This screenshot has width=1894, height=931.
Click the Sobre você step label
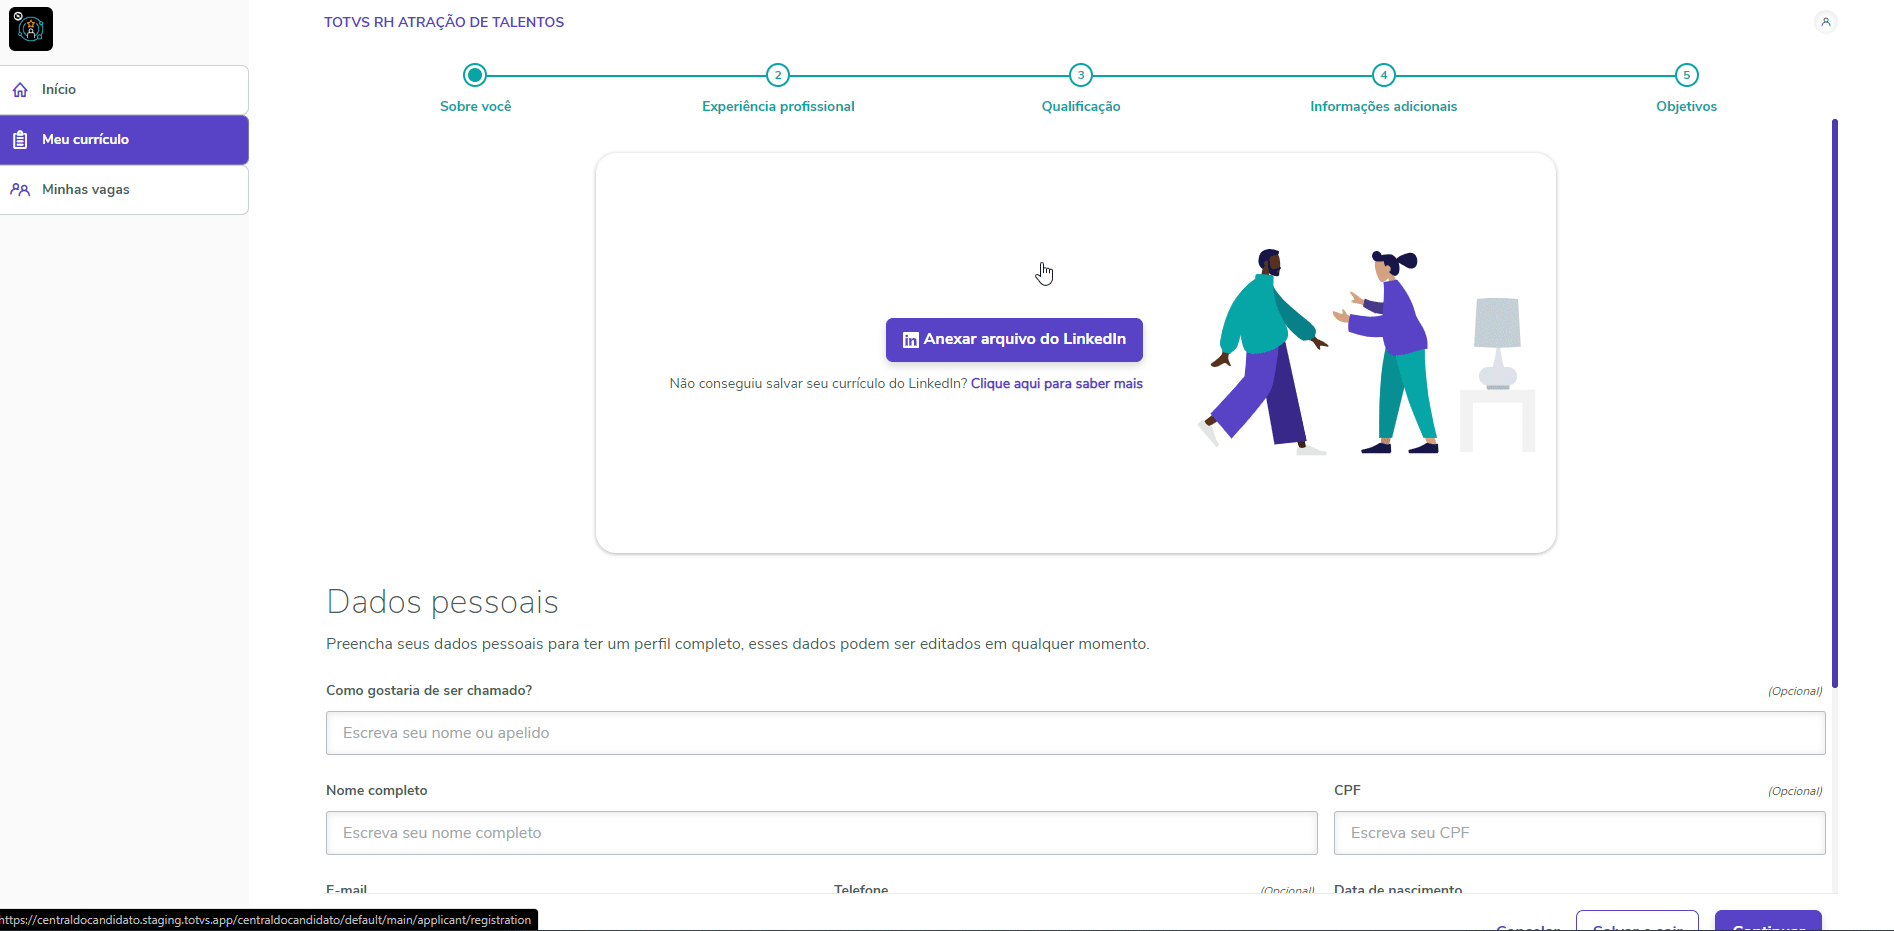pos(475,106)
